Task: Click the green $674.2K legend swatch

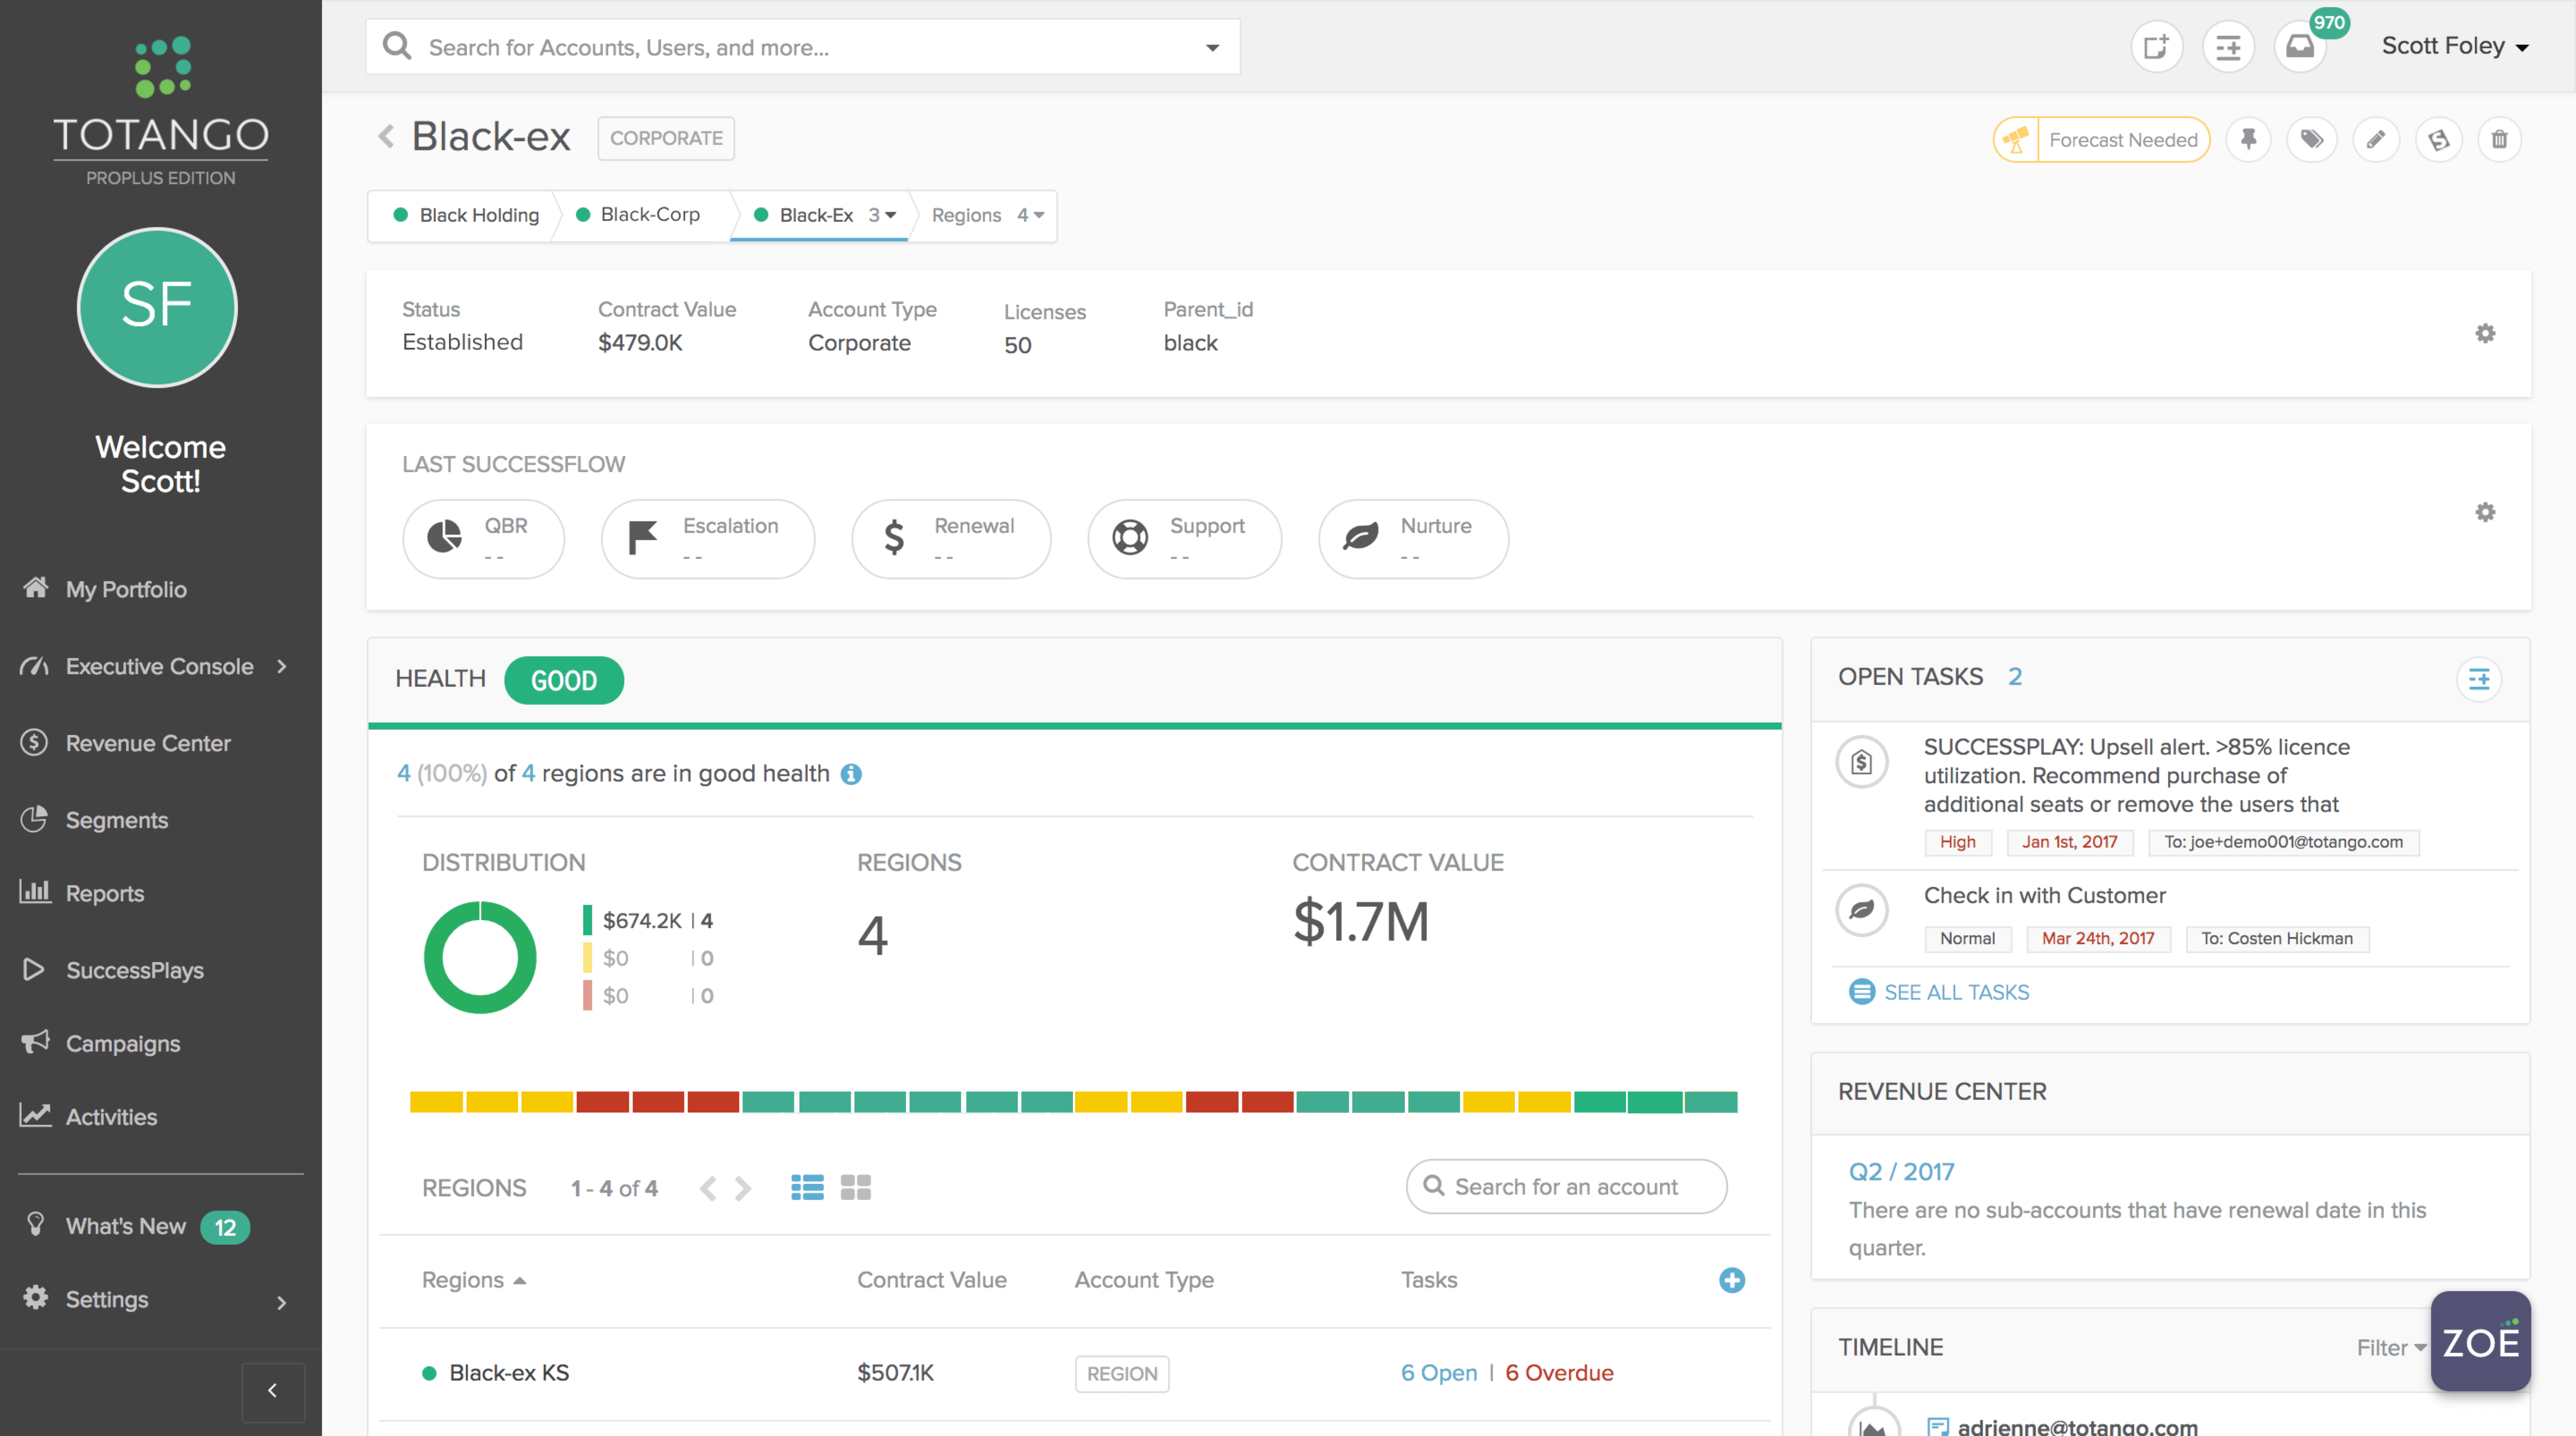Action: pos(587,919)
